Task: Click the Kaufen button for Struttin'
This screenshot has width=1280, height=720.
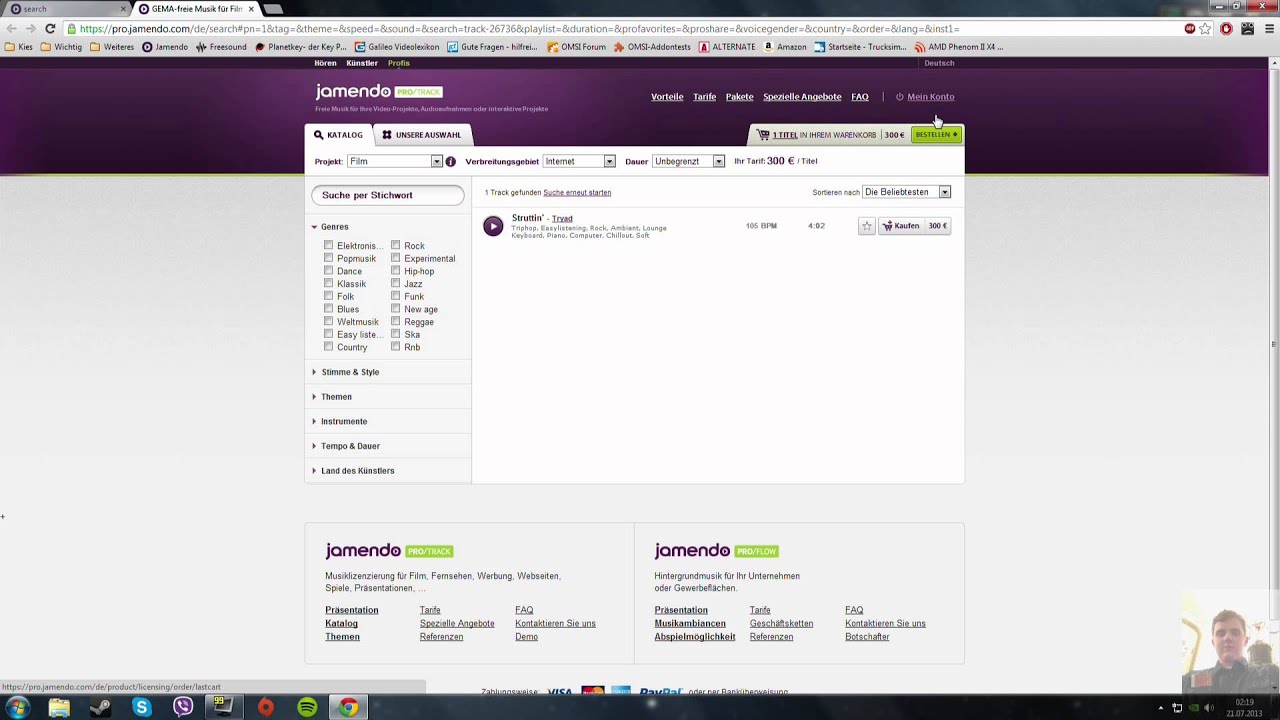Action: [914, 226]
